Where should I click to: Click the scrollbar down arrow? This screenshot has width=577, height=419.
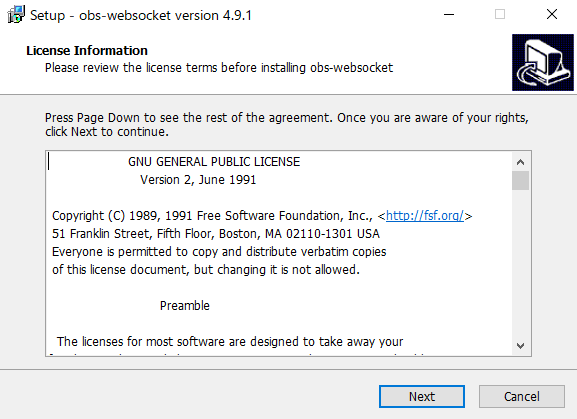[520, 345]
